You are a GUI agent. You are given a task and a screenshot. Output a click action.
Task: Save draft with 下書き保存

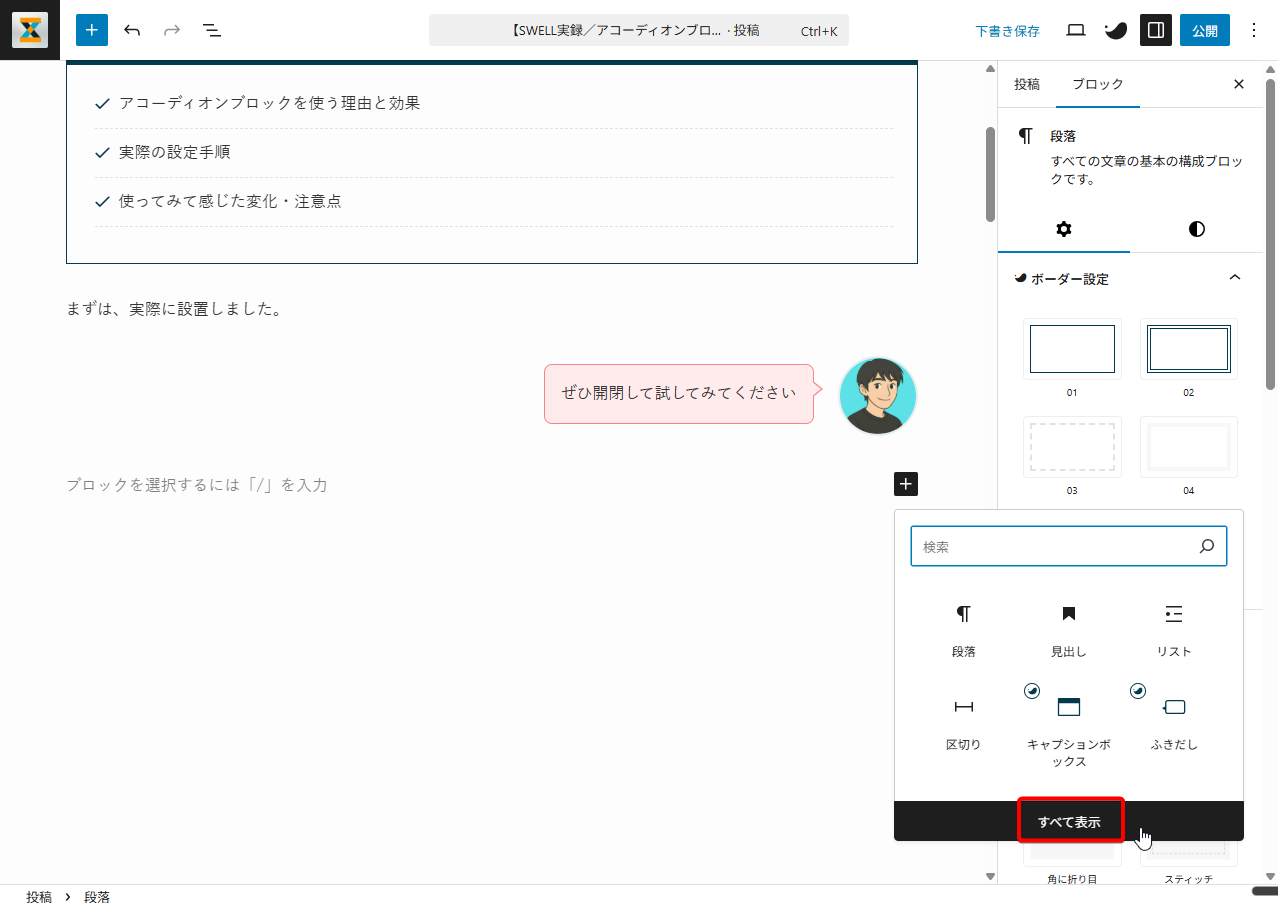pyautogui.click(x=1007, y=31)
